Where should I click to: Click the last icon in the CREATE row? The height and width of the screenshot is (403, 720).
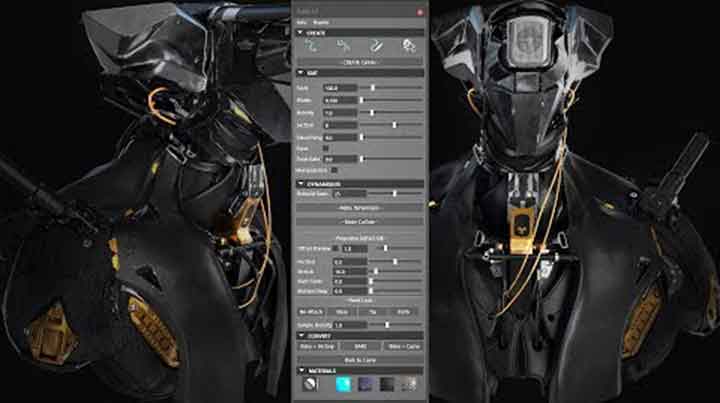point(409,45)
